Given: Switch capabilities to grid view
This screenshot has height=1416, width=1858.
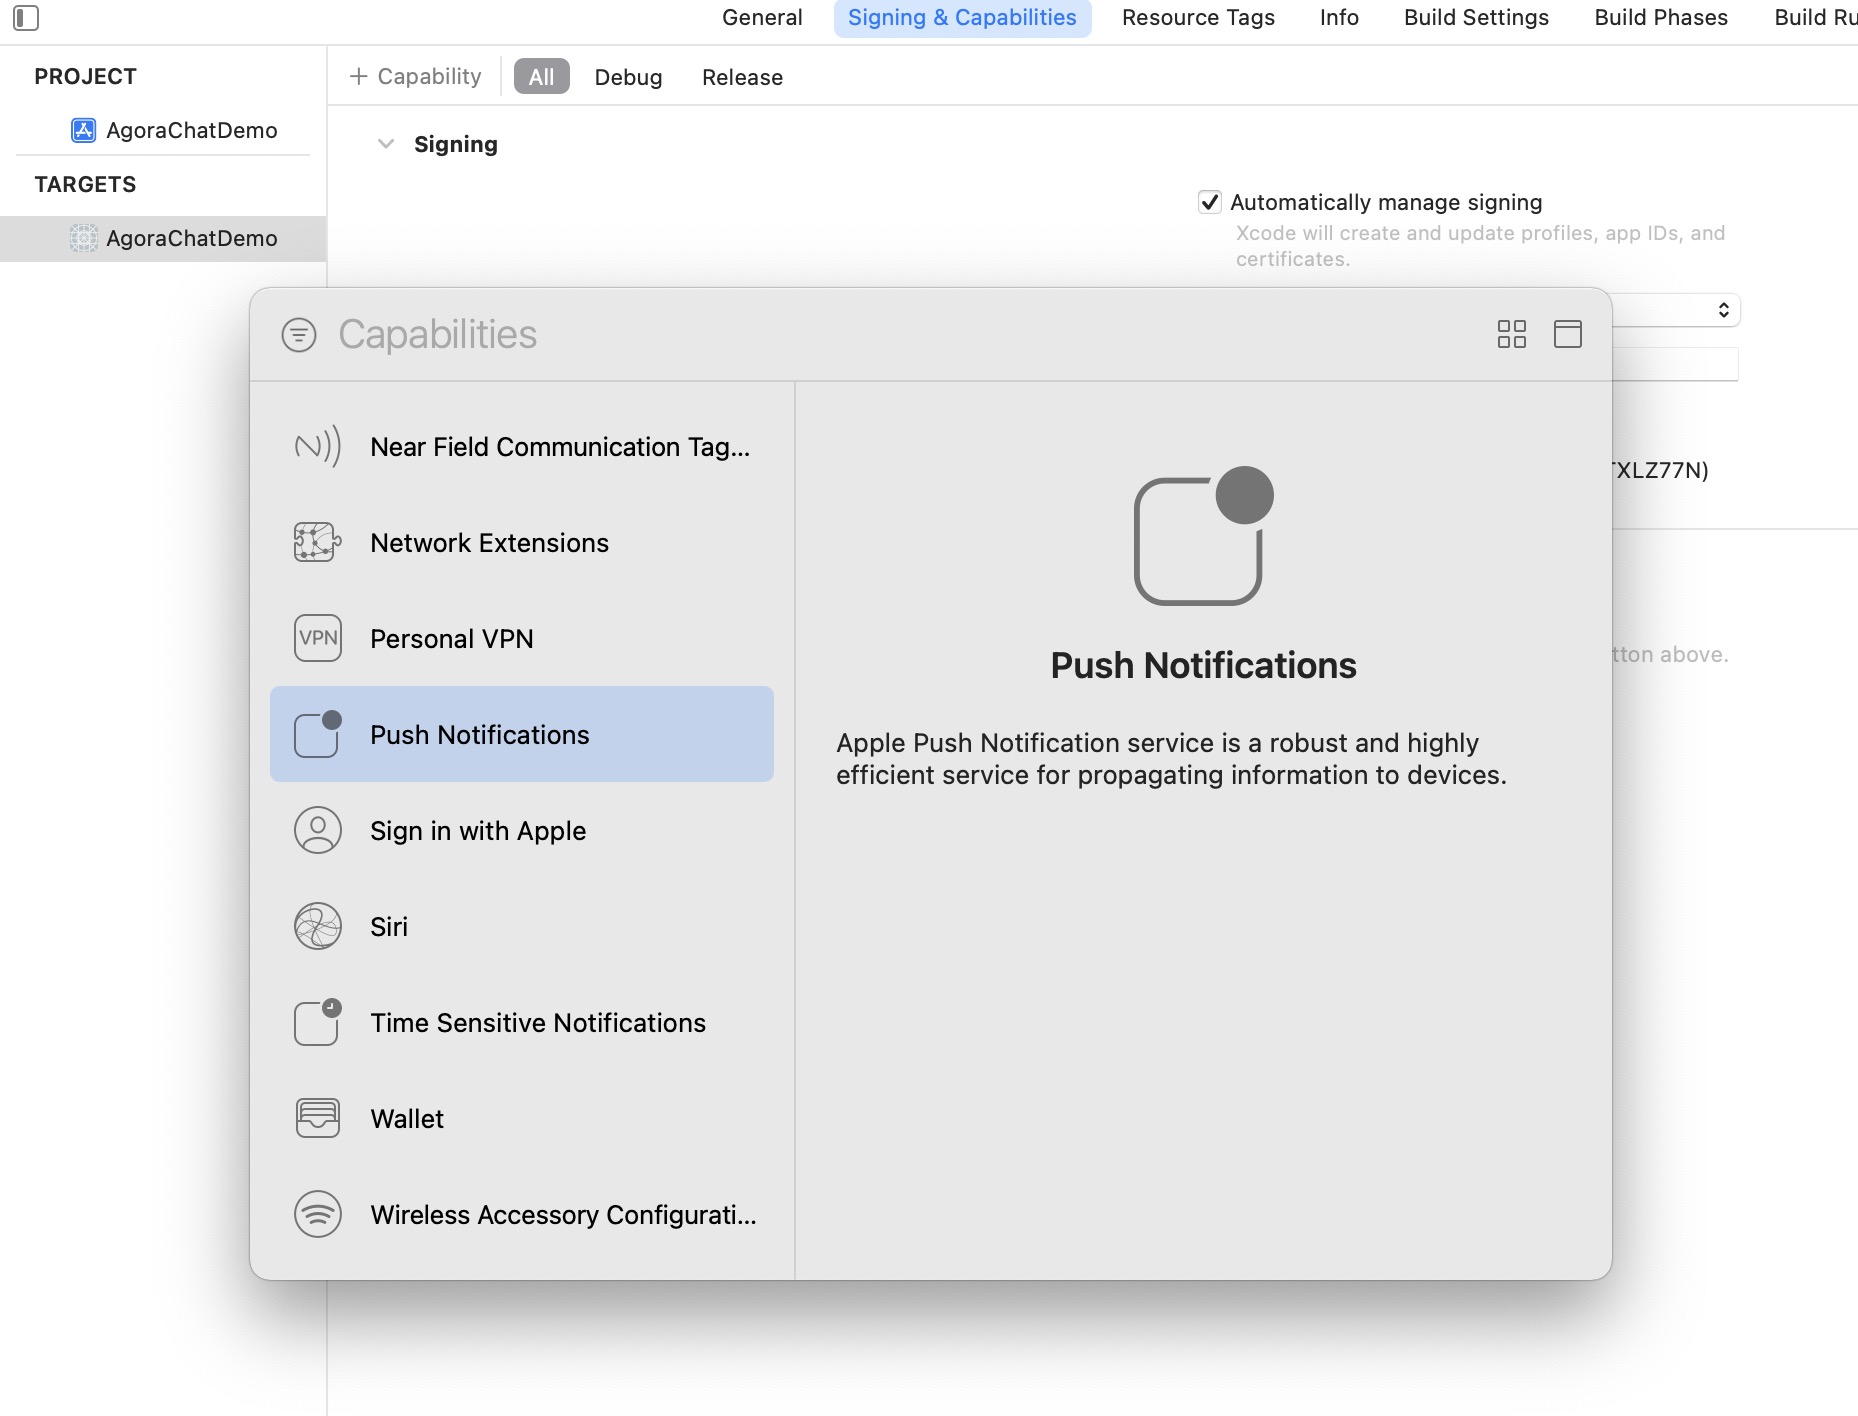Looking at the screenshot, I should tap(1512, 334).
